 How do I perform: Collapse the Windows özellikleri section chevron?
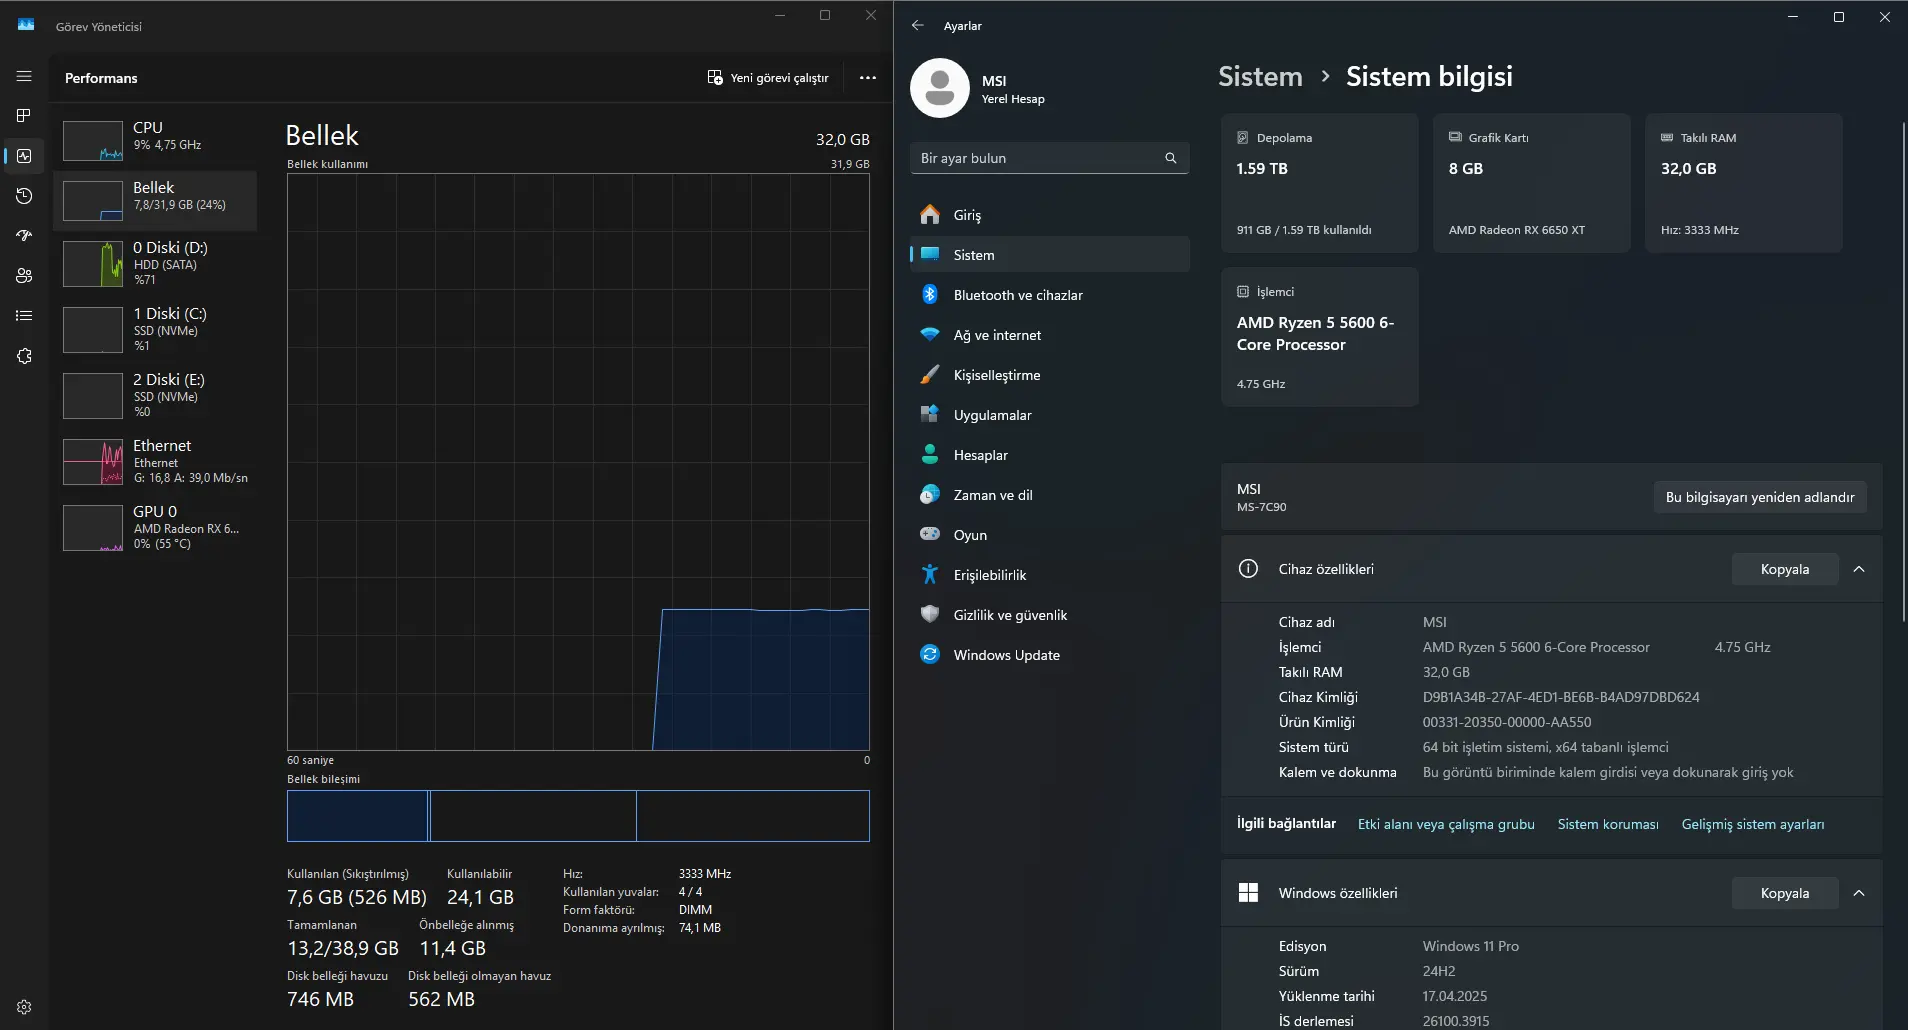coord(1859,893)
